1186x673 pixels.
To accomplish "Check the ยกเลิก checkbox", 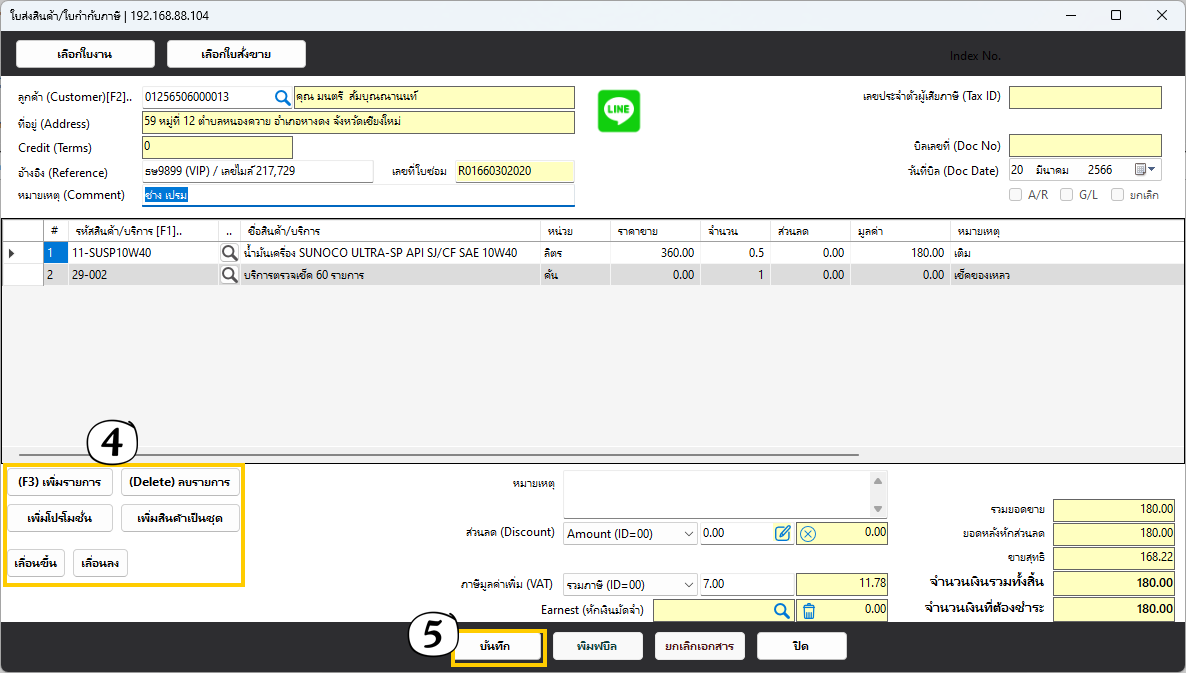I will click(x=1117, y=195).
